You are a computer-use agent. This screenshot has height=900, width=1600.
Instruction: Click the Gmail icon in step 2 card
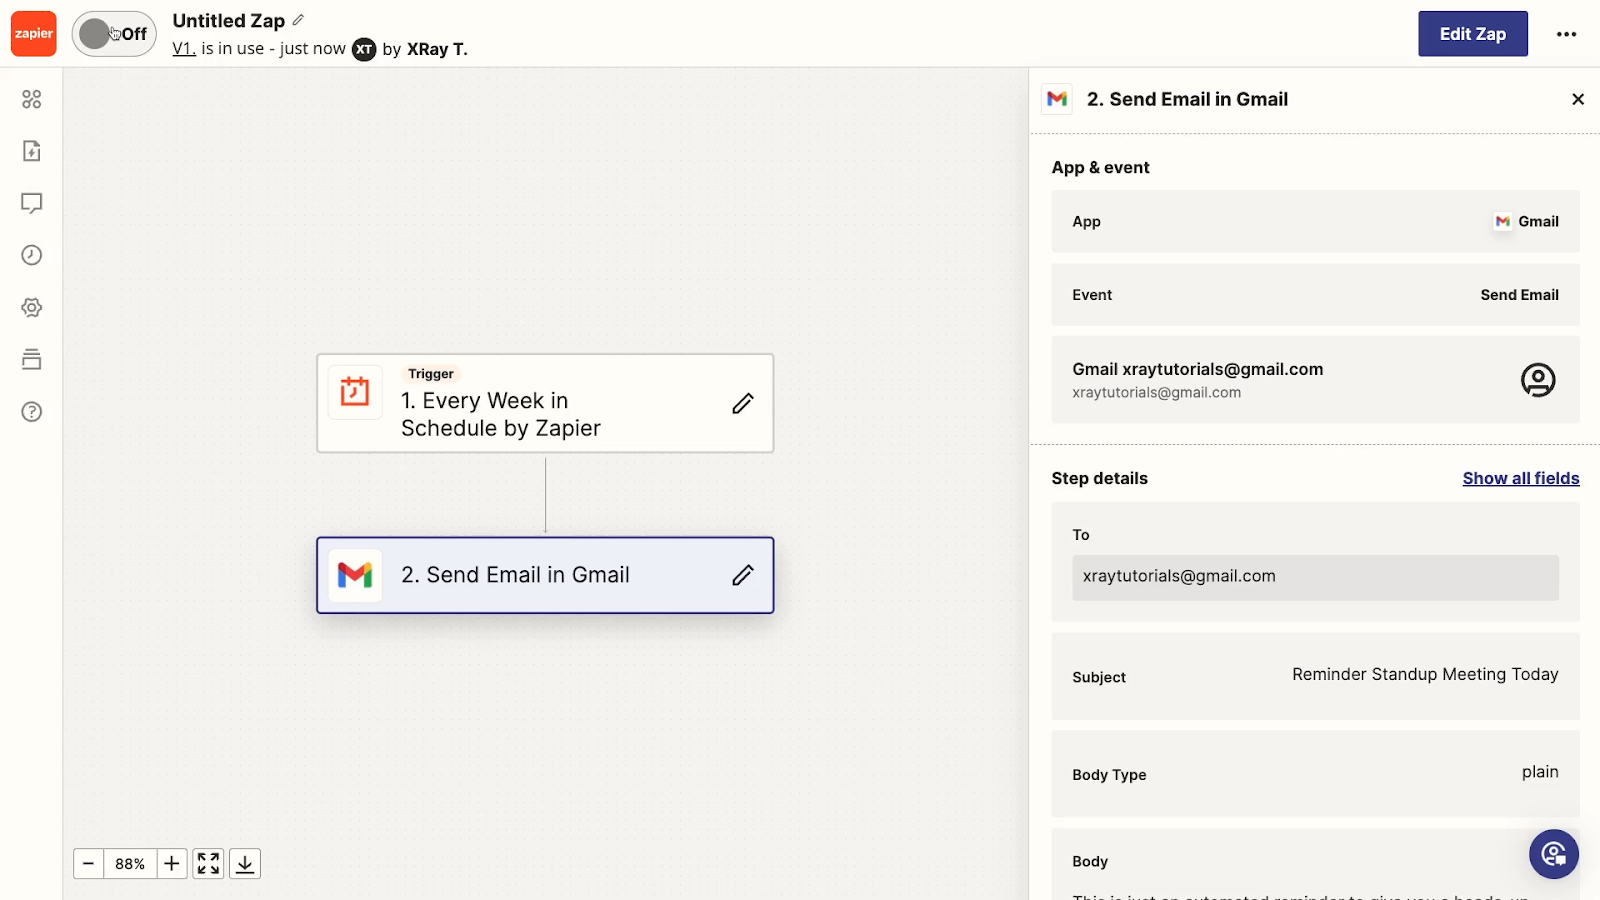[x=355, y=575]
